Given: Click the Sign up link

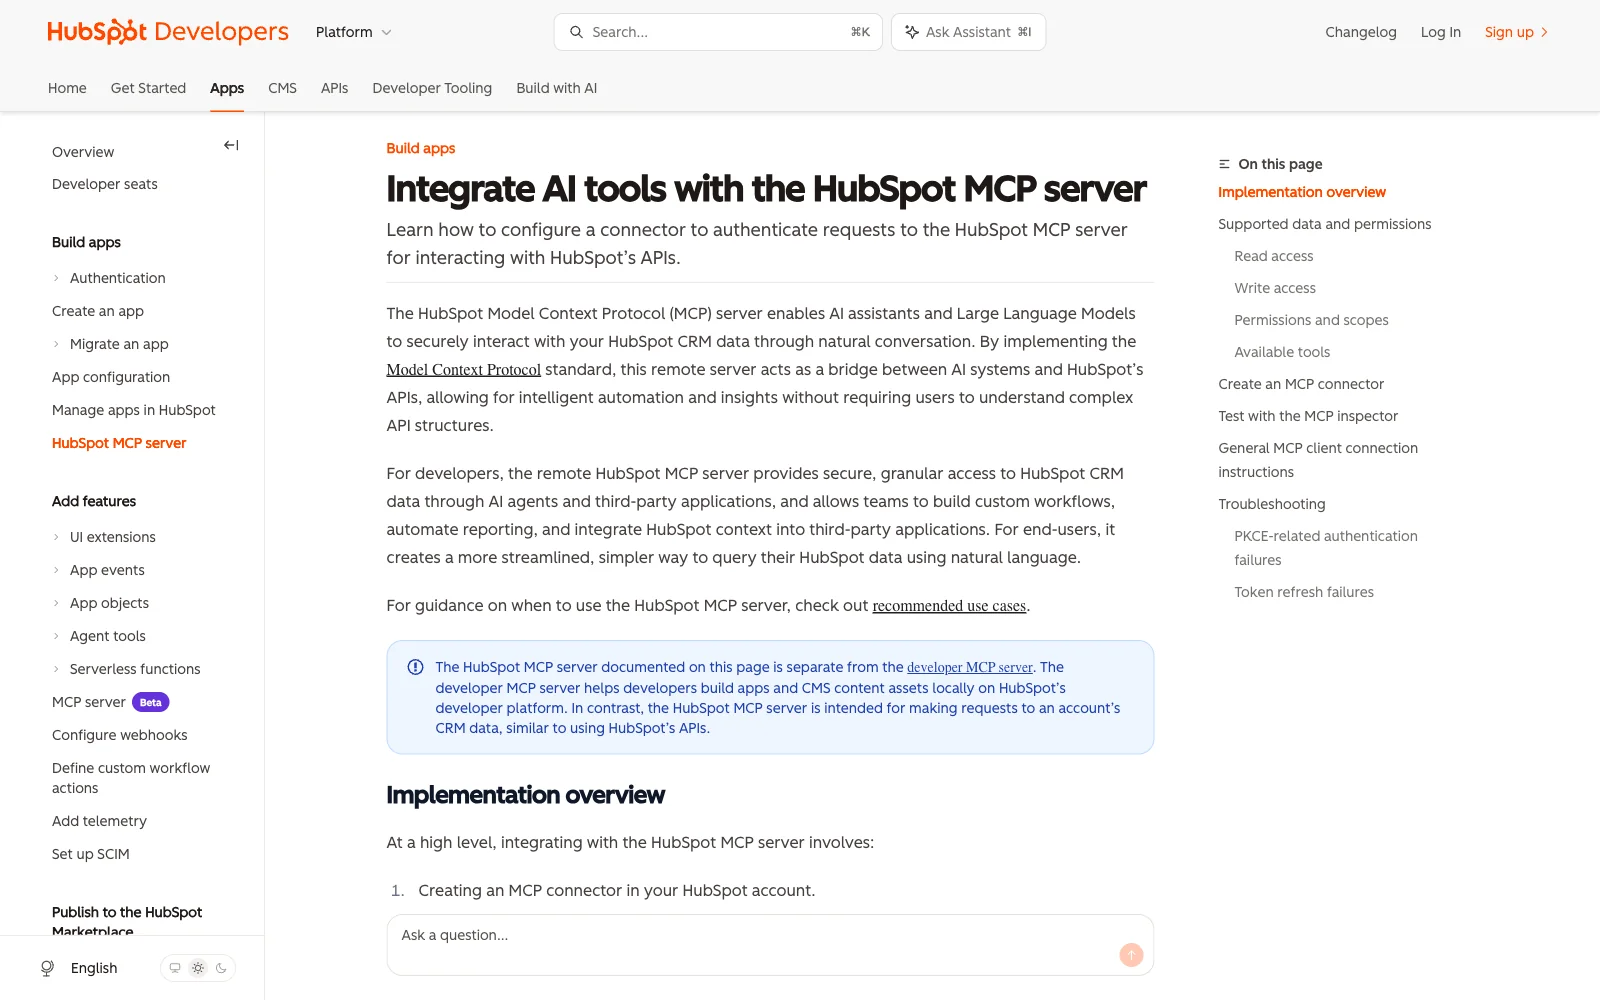Looking at the screenshot, I should click(1516, 32).
